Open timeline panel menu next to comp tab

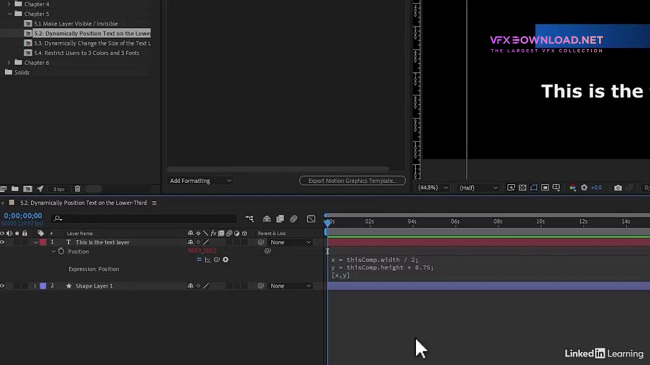click(154, 203)
